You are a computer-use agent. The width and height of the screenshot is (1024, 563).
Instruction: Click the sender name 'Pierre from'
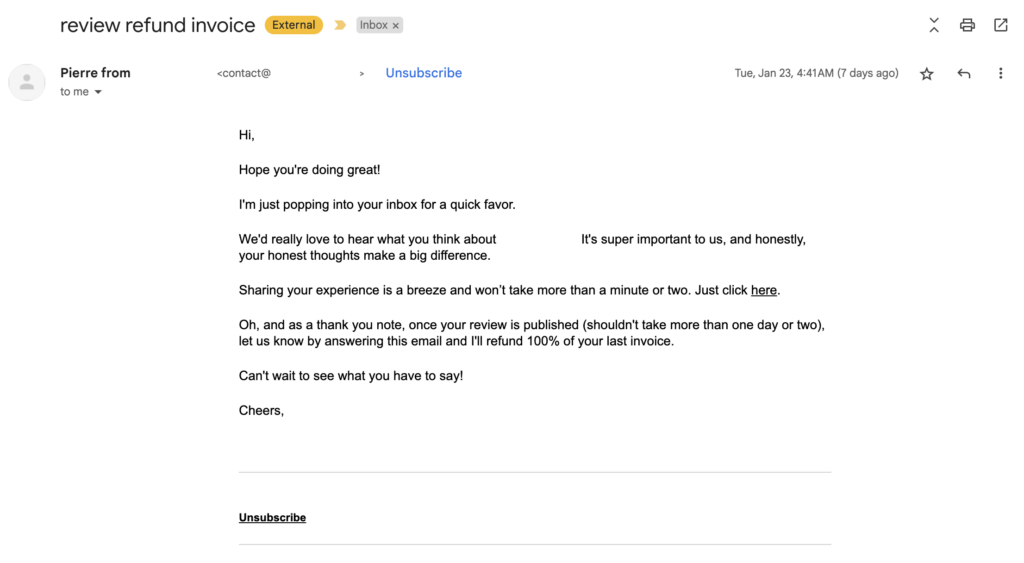(x=95, y=73)
